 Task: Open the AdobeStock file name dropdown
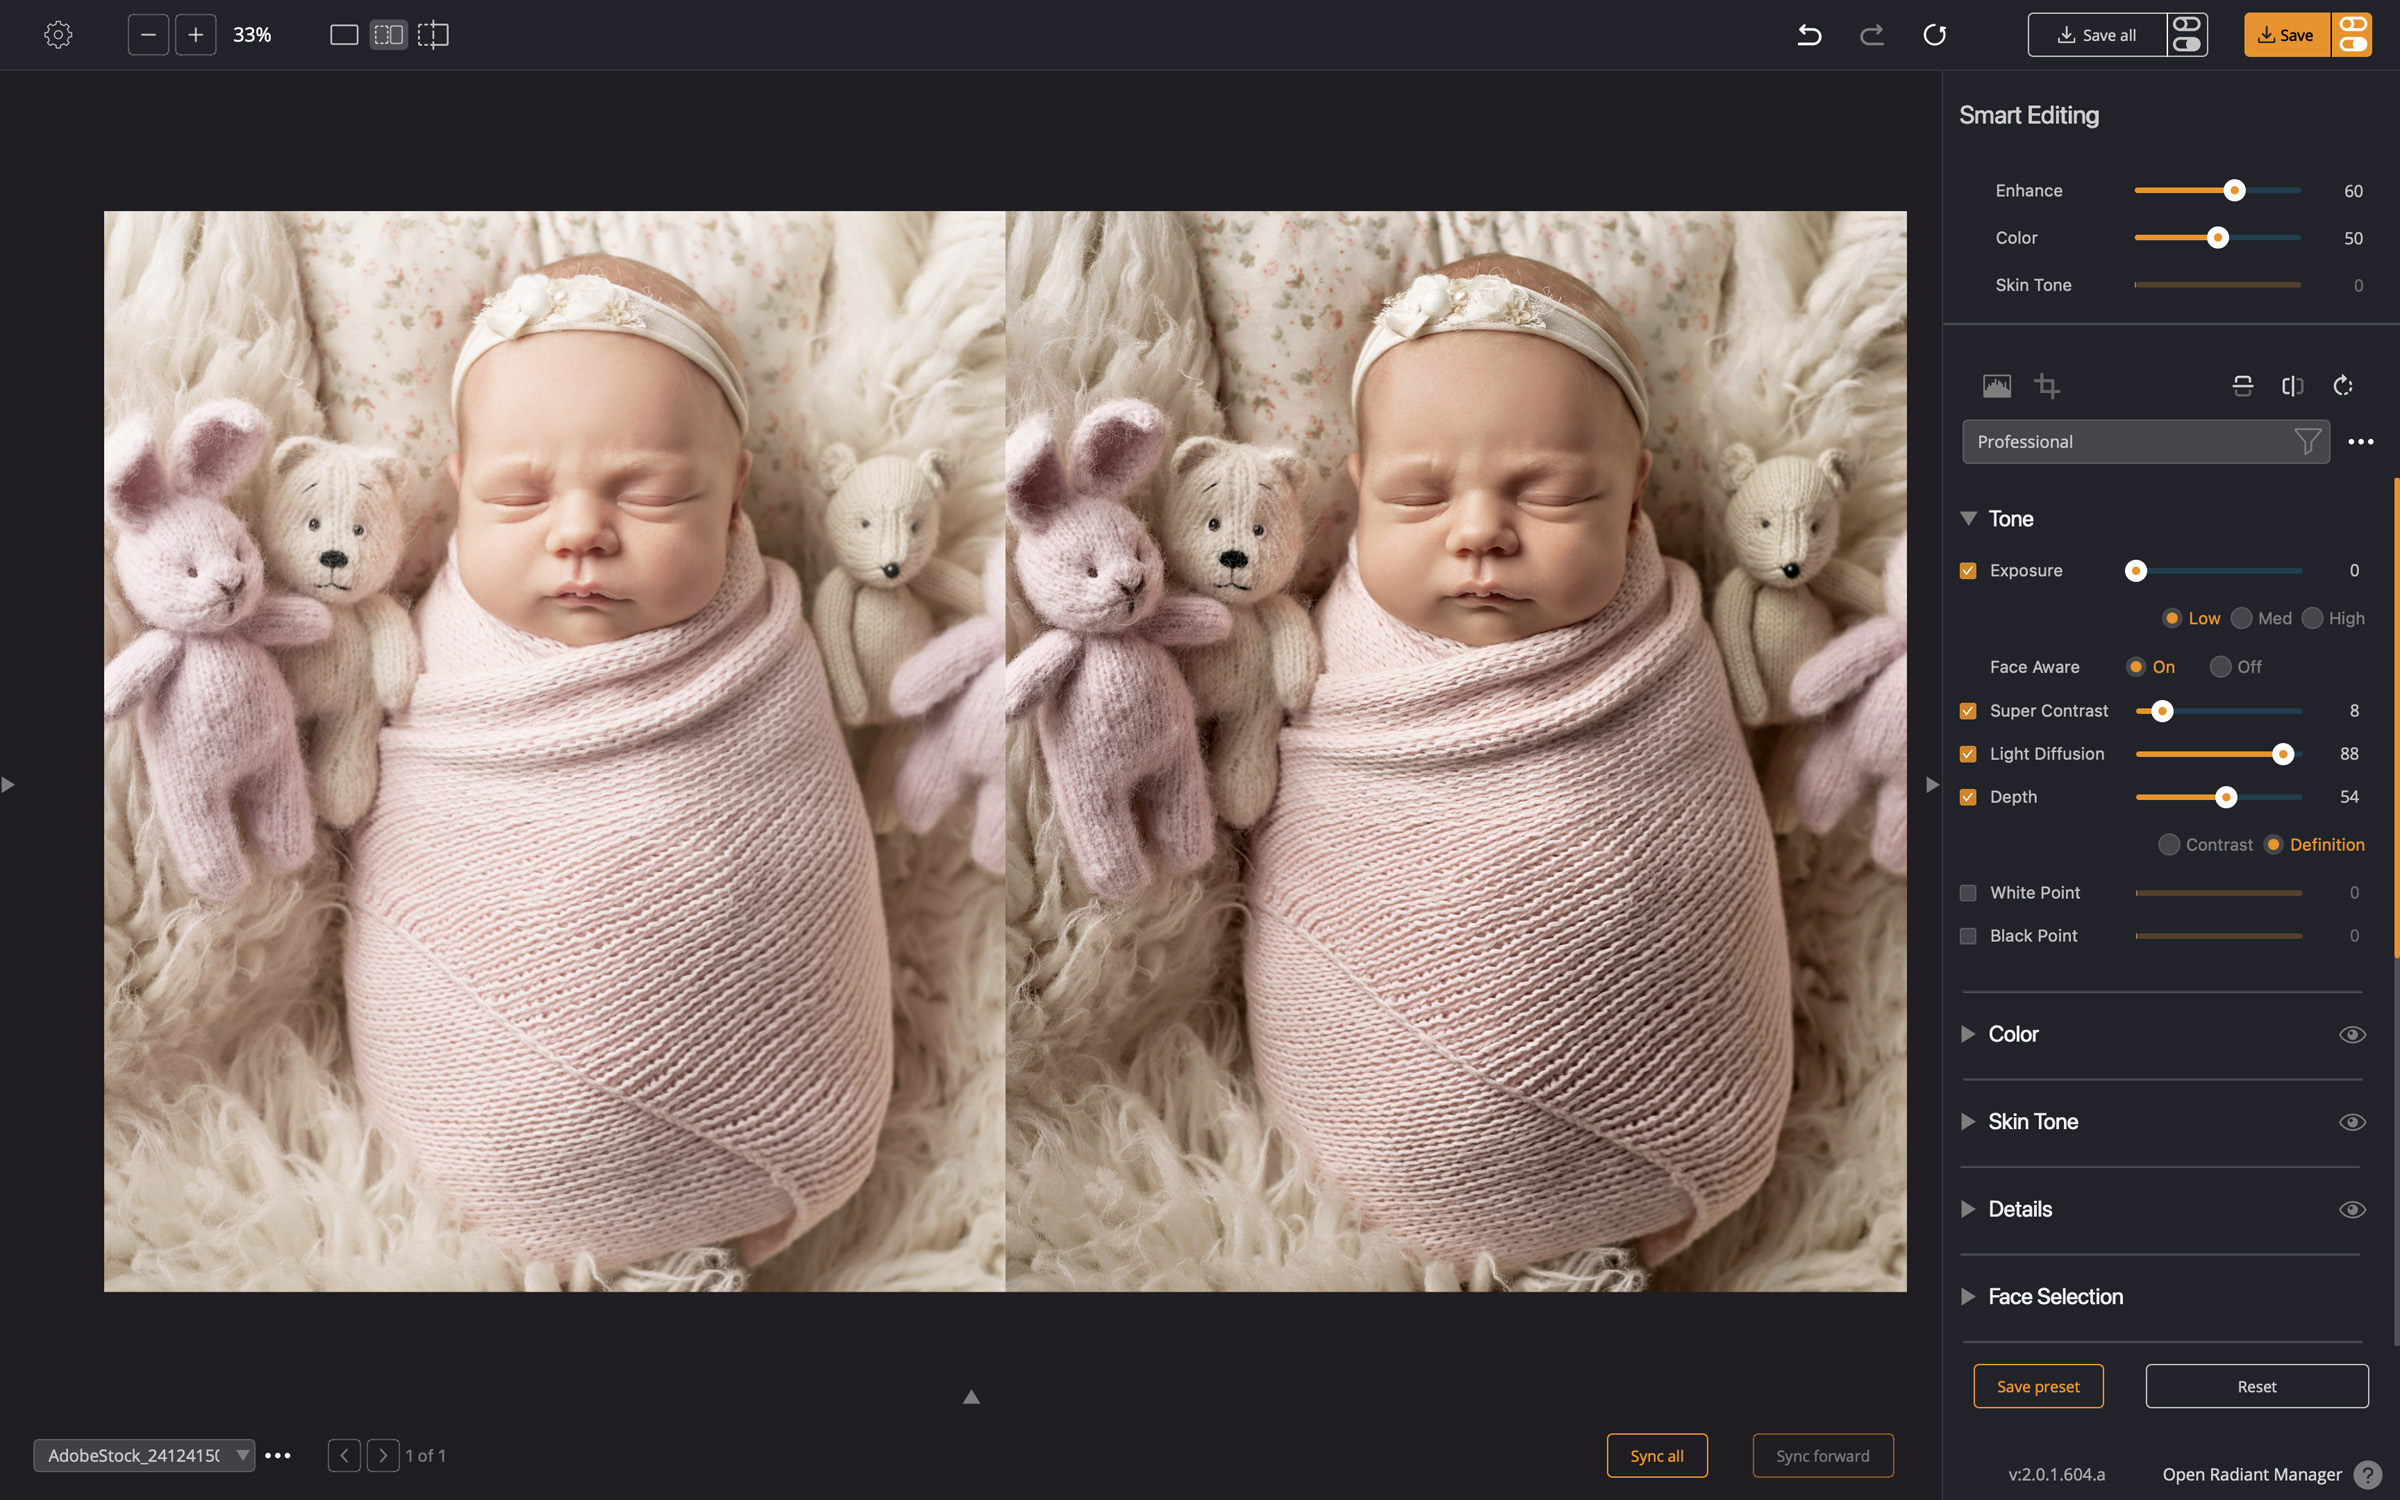(x=144, y=1456)
